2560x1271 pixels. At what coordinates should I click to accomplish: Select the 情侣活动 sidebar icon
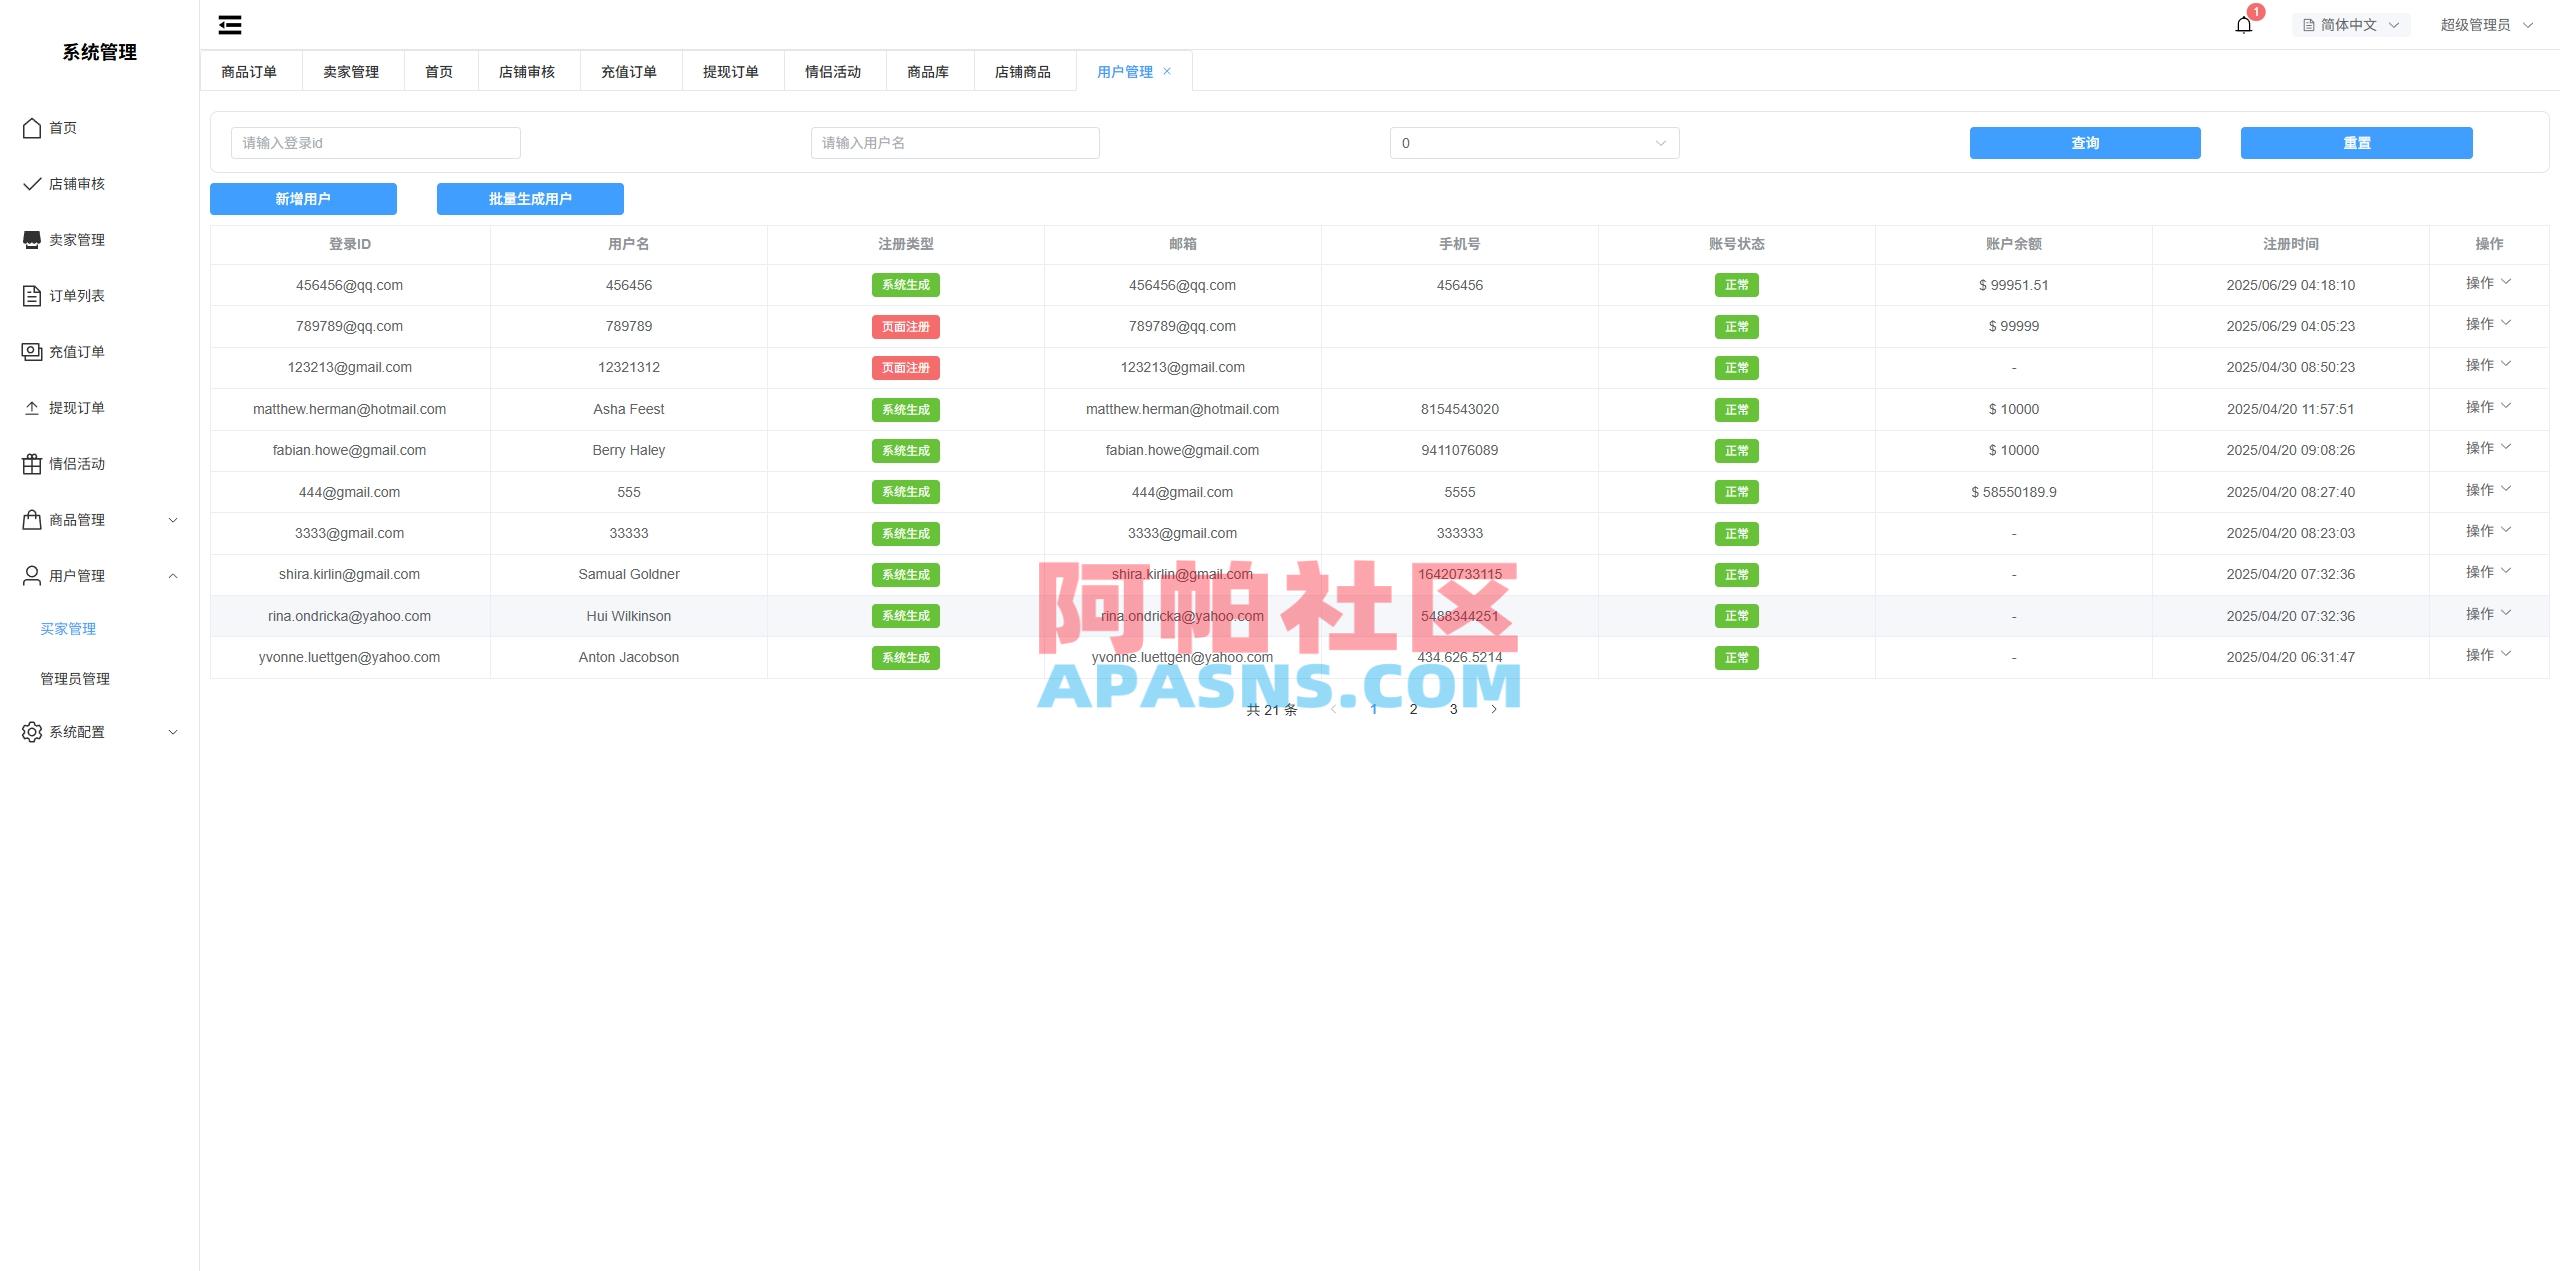[31, 463]
